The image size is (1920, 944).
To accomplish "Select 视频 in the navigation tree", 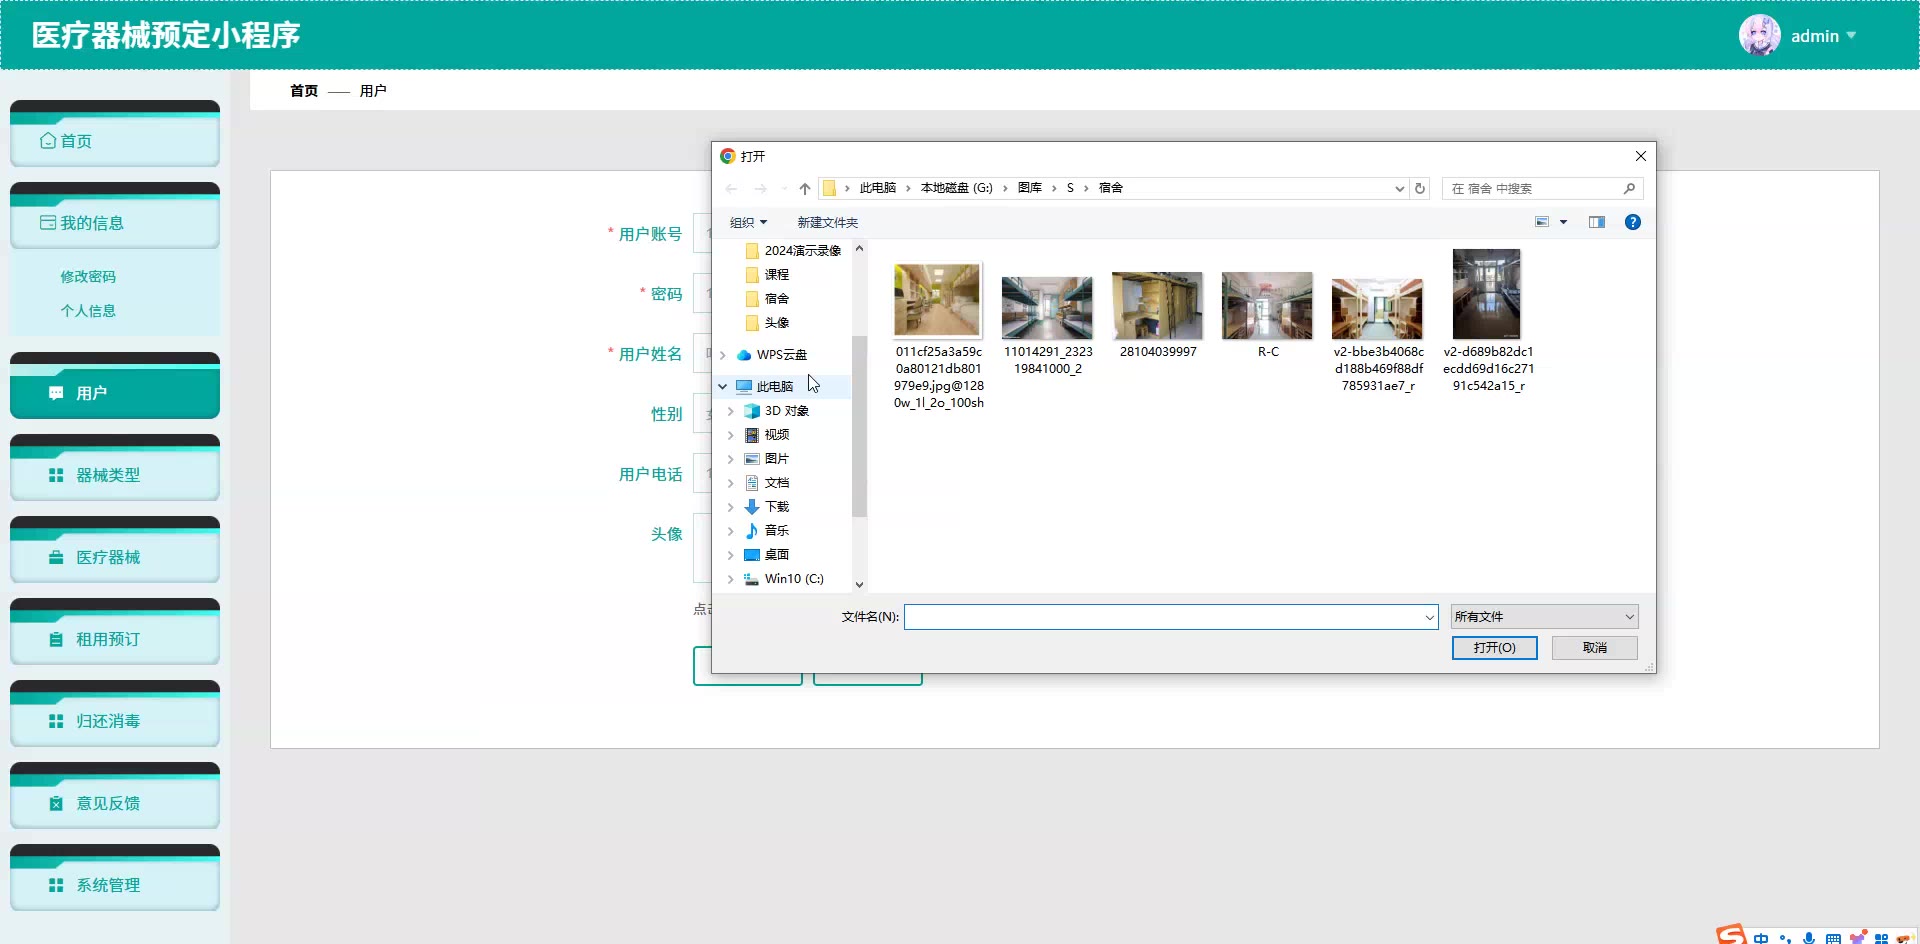I will 776,435.
